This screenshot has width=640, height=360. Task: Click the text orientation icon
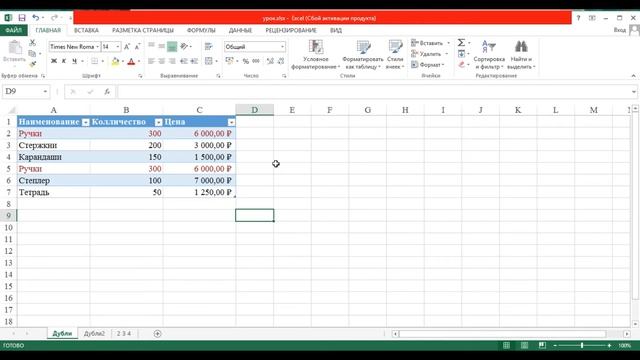point(184,46)
